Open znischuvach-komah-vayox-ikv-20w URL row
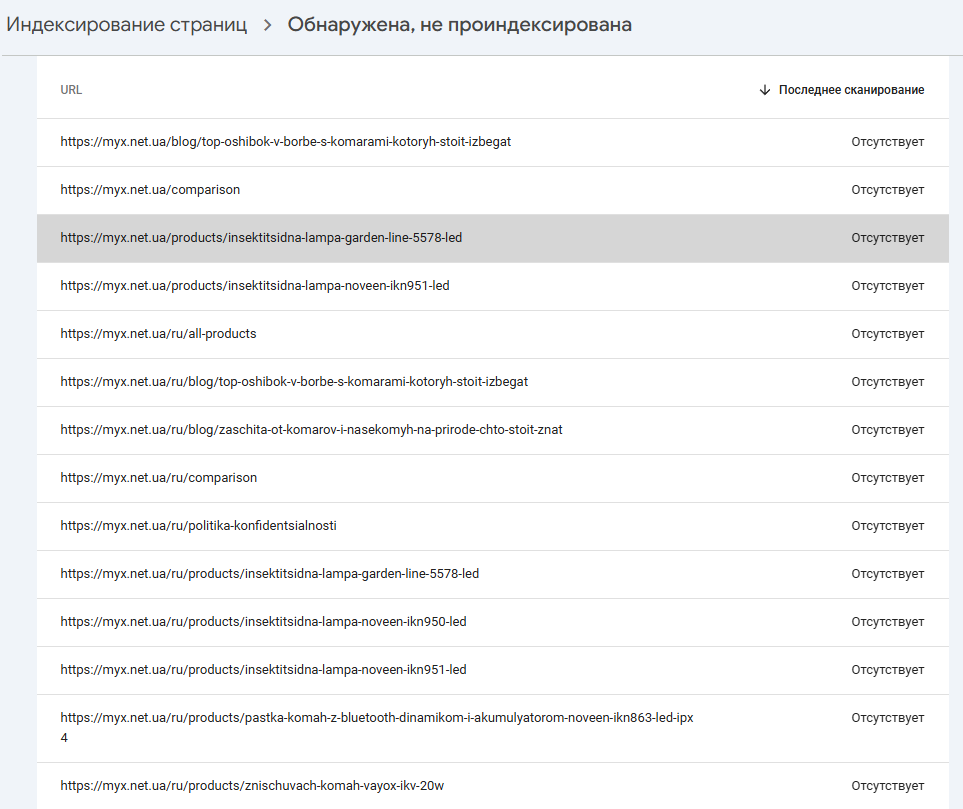This screenshot has width=963, height=809. [493, 786]
